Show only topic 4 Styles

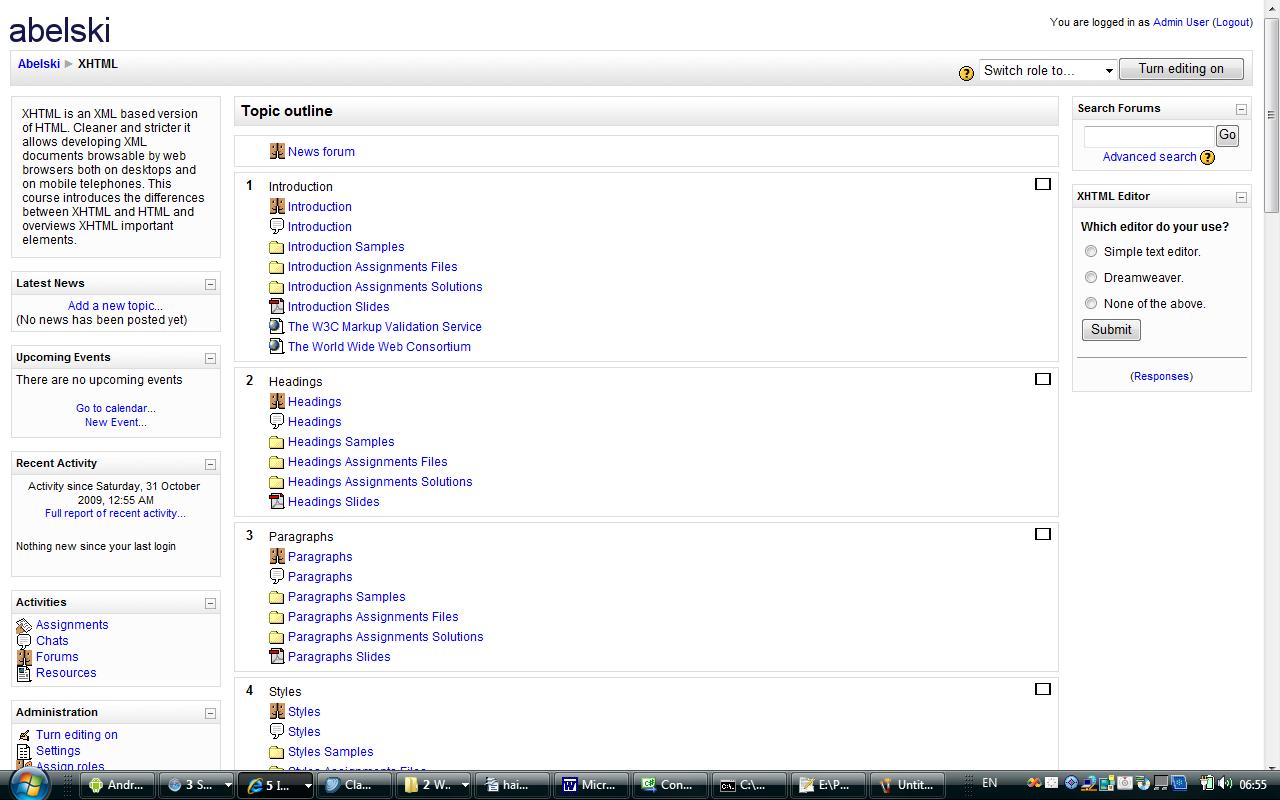tap(1043, 689)
